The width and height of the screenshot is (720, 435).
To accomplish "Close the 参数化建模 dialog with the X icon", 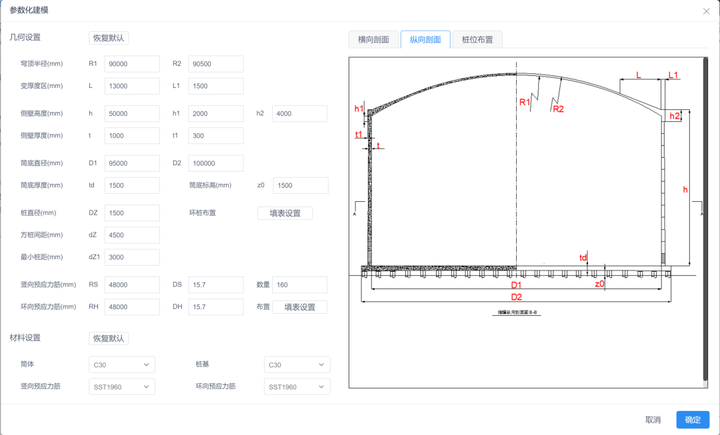I will pyautogui.click(x=706, y=11).
